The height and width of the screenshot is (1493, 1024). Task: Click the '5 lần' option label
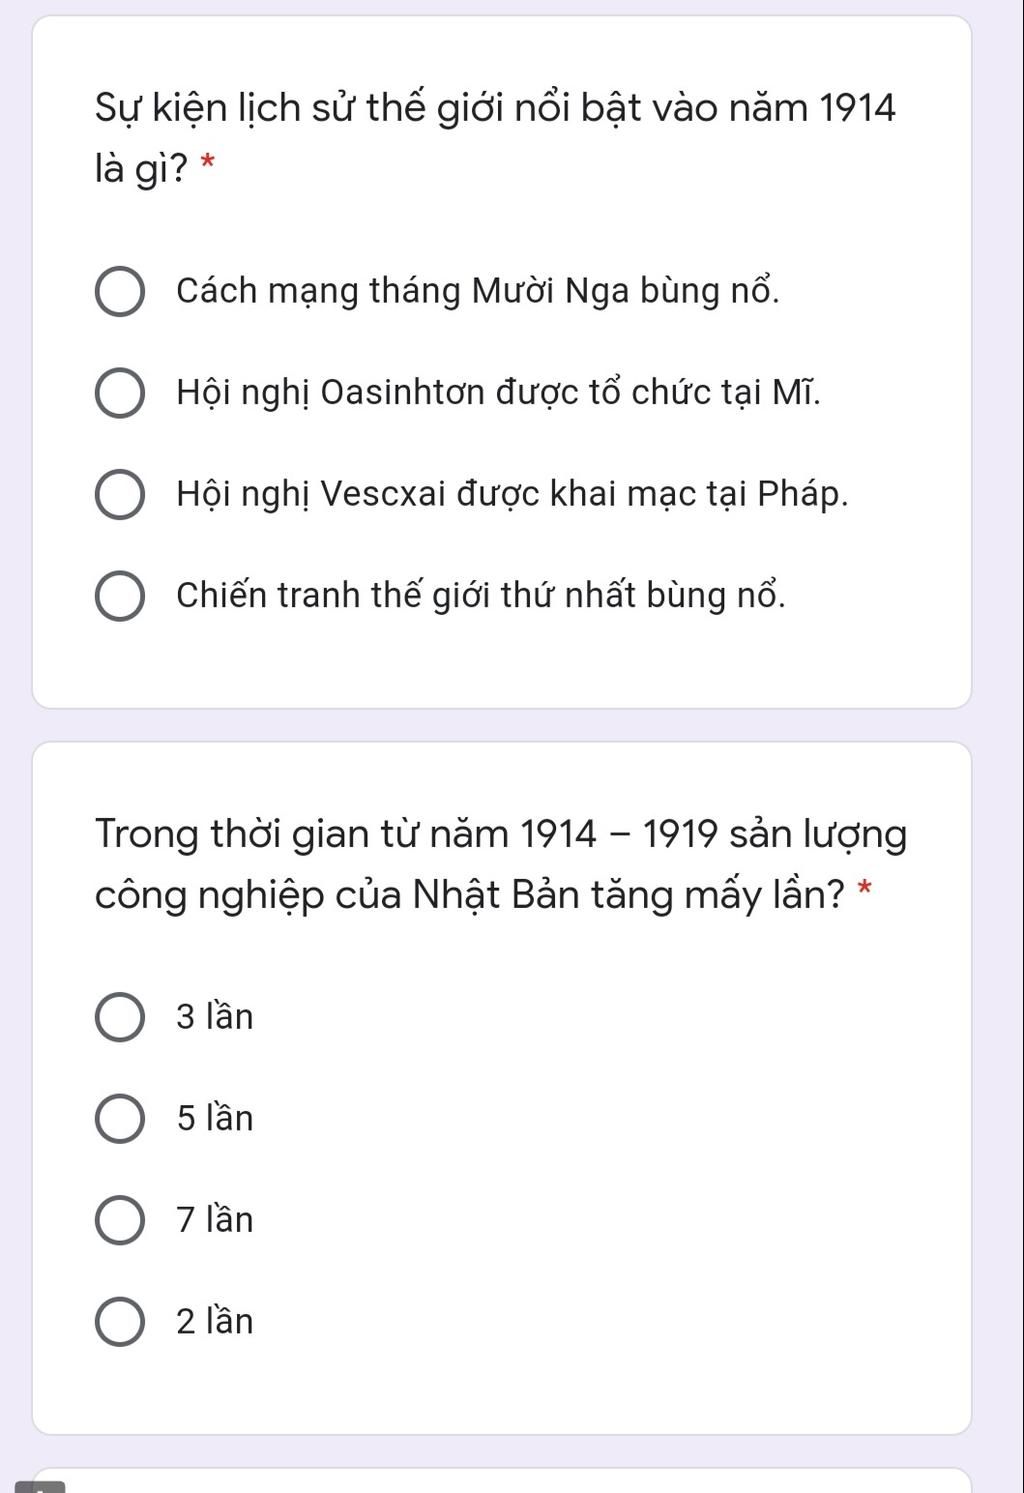click(215, 1118)
